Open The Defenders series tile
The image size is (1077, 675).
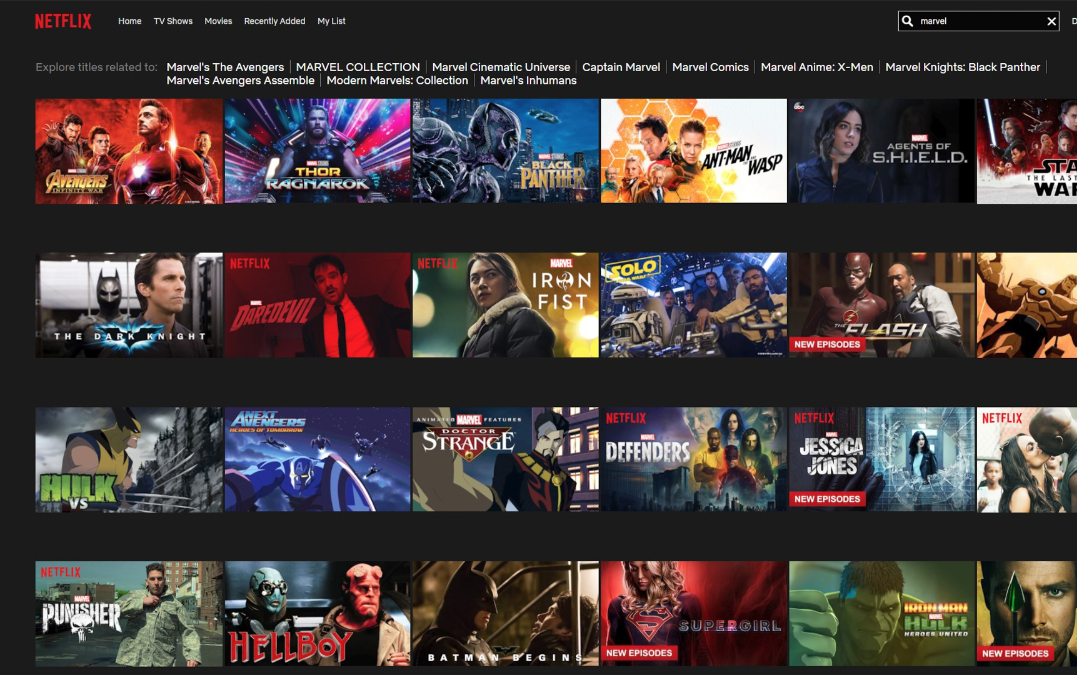[x=693, y=459]
